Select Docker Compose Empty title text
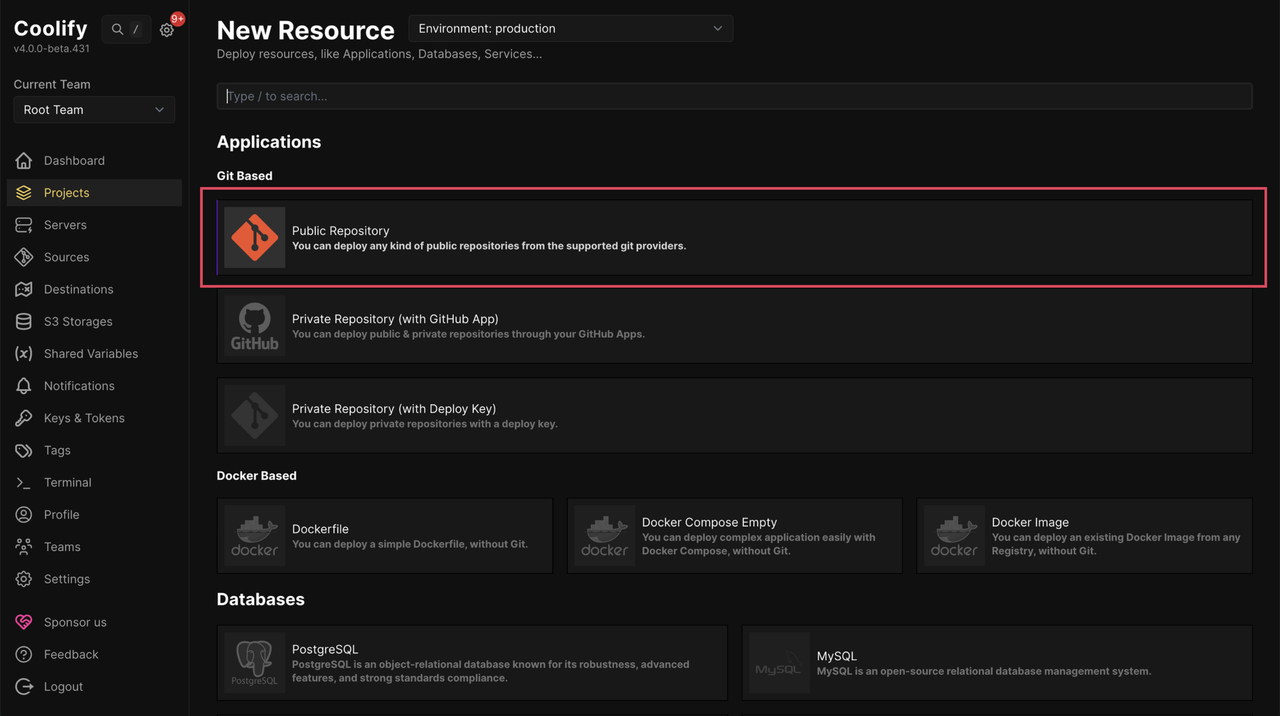This screenshot has width=1280, height=716. 709,522
